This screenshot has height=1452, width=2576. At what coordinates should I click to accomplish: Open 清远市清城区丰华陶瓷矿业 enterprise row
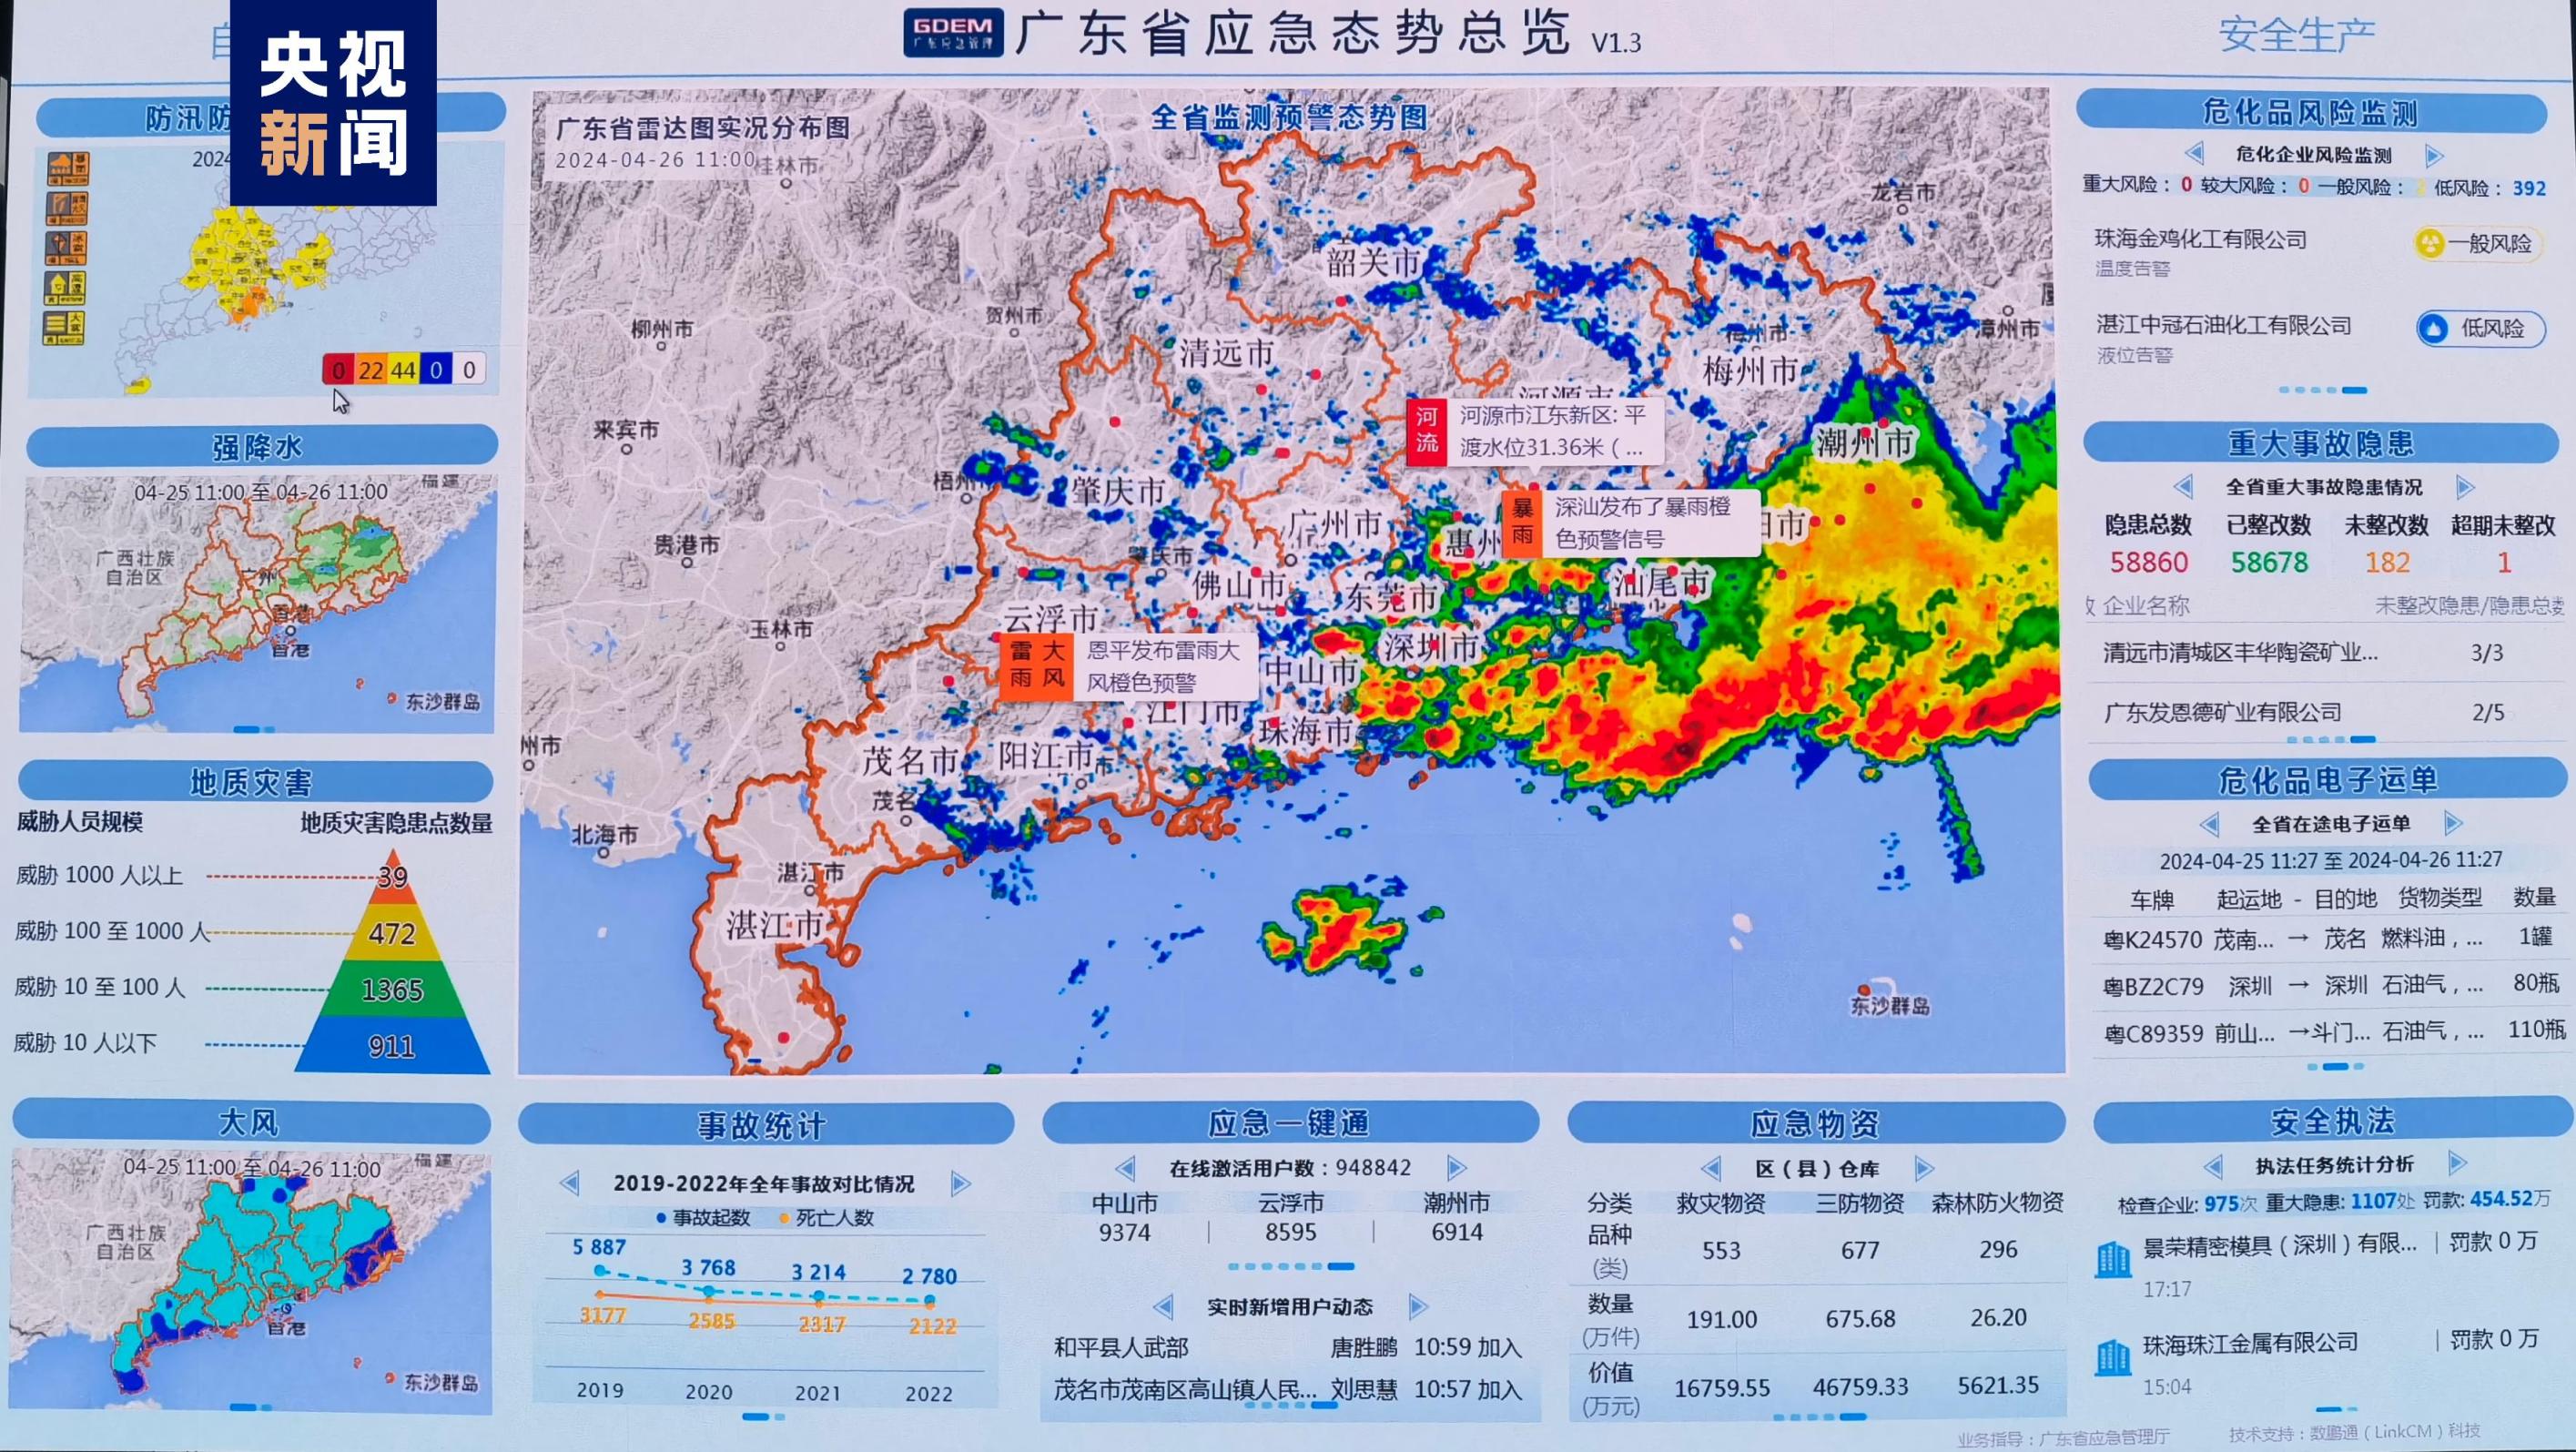(2240, 653)
